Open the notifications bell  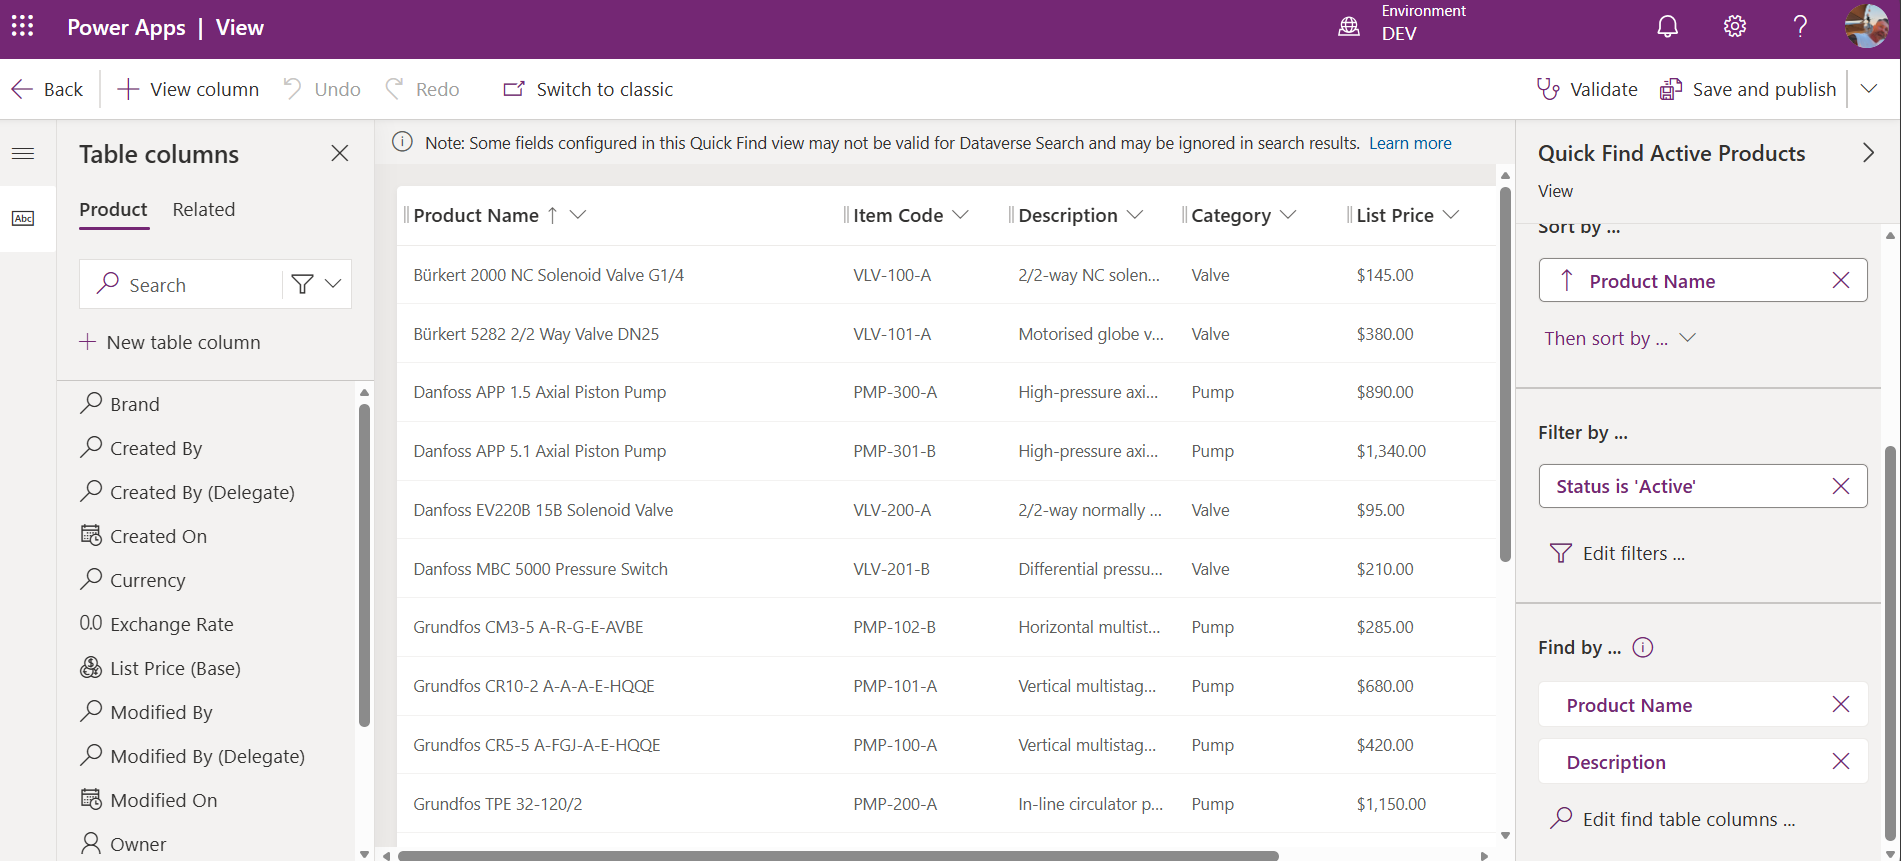tap(1667, 27)
